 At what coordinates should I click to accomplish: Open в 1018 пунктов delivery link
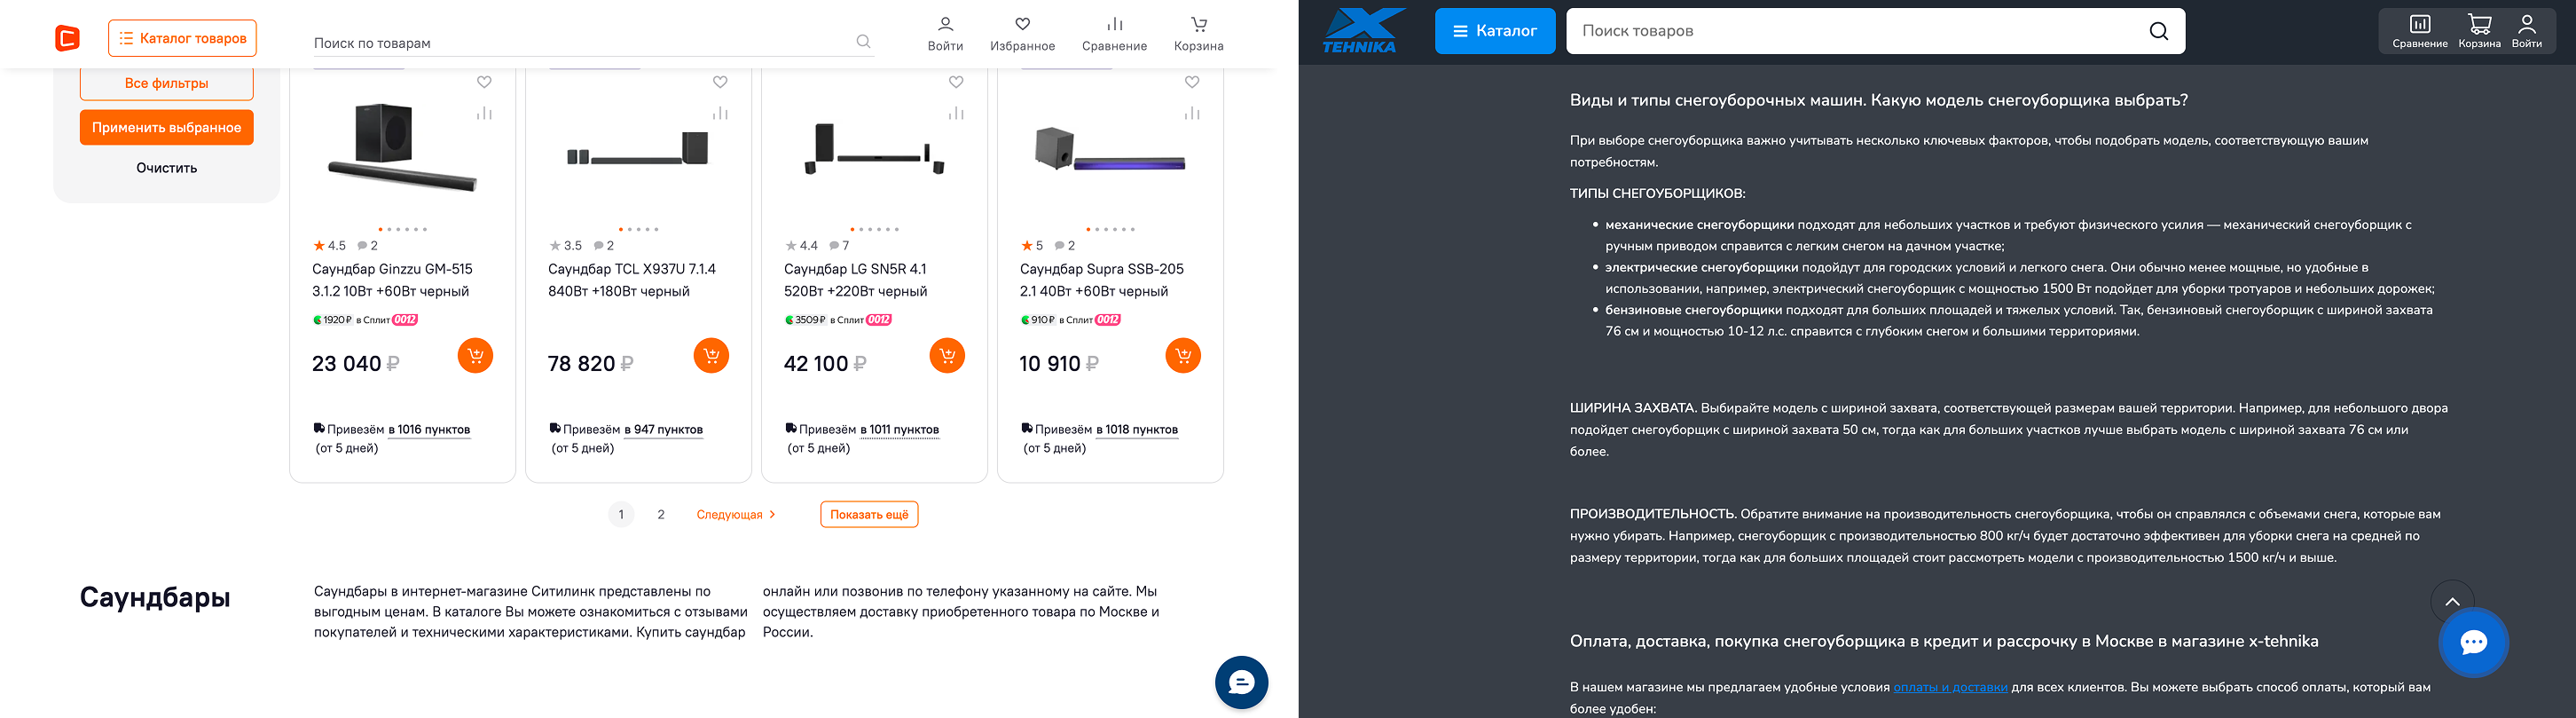[1137, 430]
